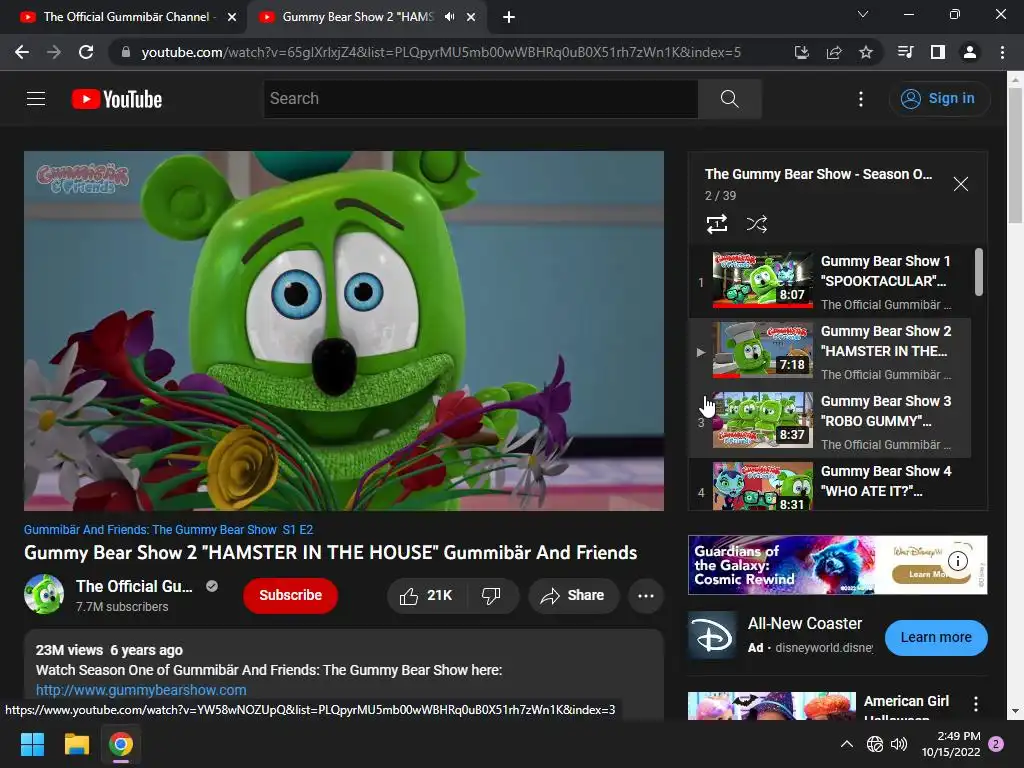Toggle Chrome side panel
Screen dimensions: 1024x768
pyautogui.click(x=938, y=52)
